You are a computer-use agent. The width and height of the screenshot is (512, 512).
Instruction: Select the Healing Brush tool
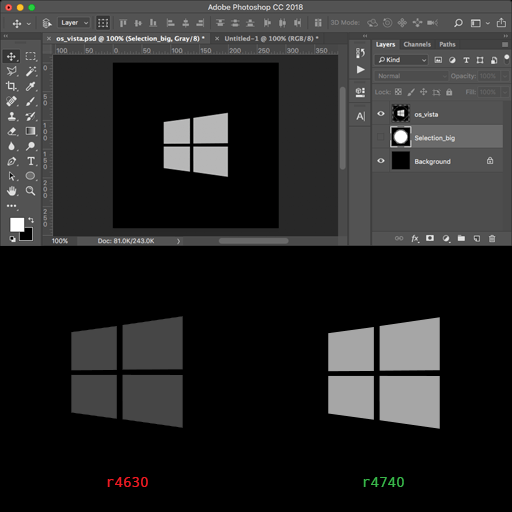(x=11, y=101)
